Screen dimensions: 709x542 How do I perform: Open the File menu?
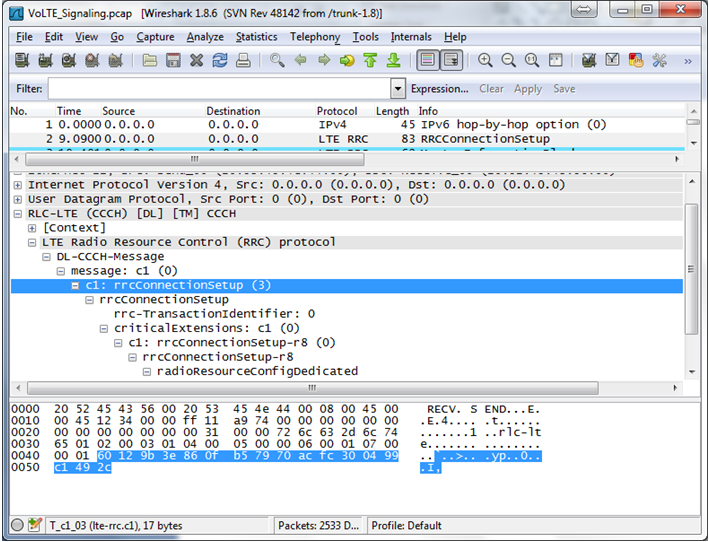[x=24, y=37]
